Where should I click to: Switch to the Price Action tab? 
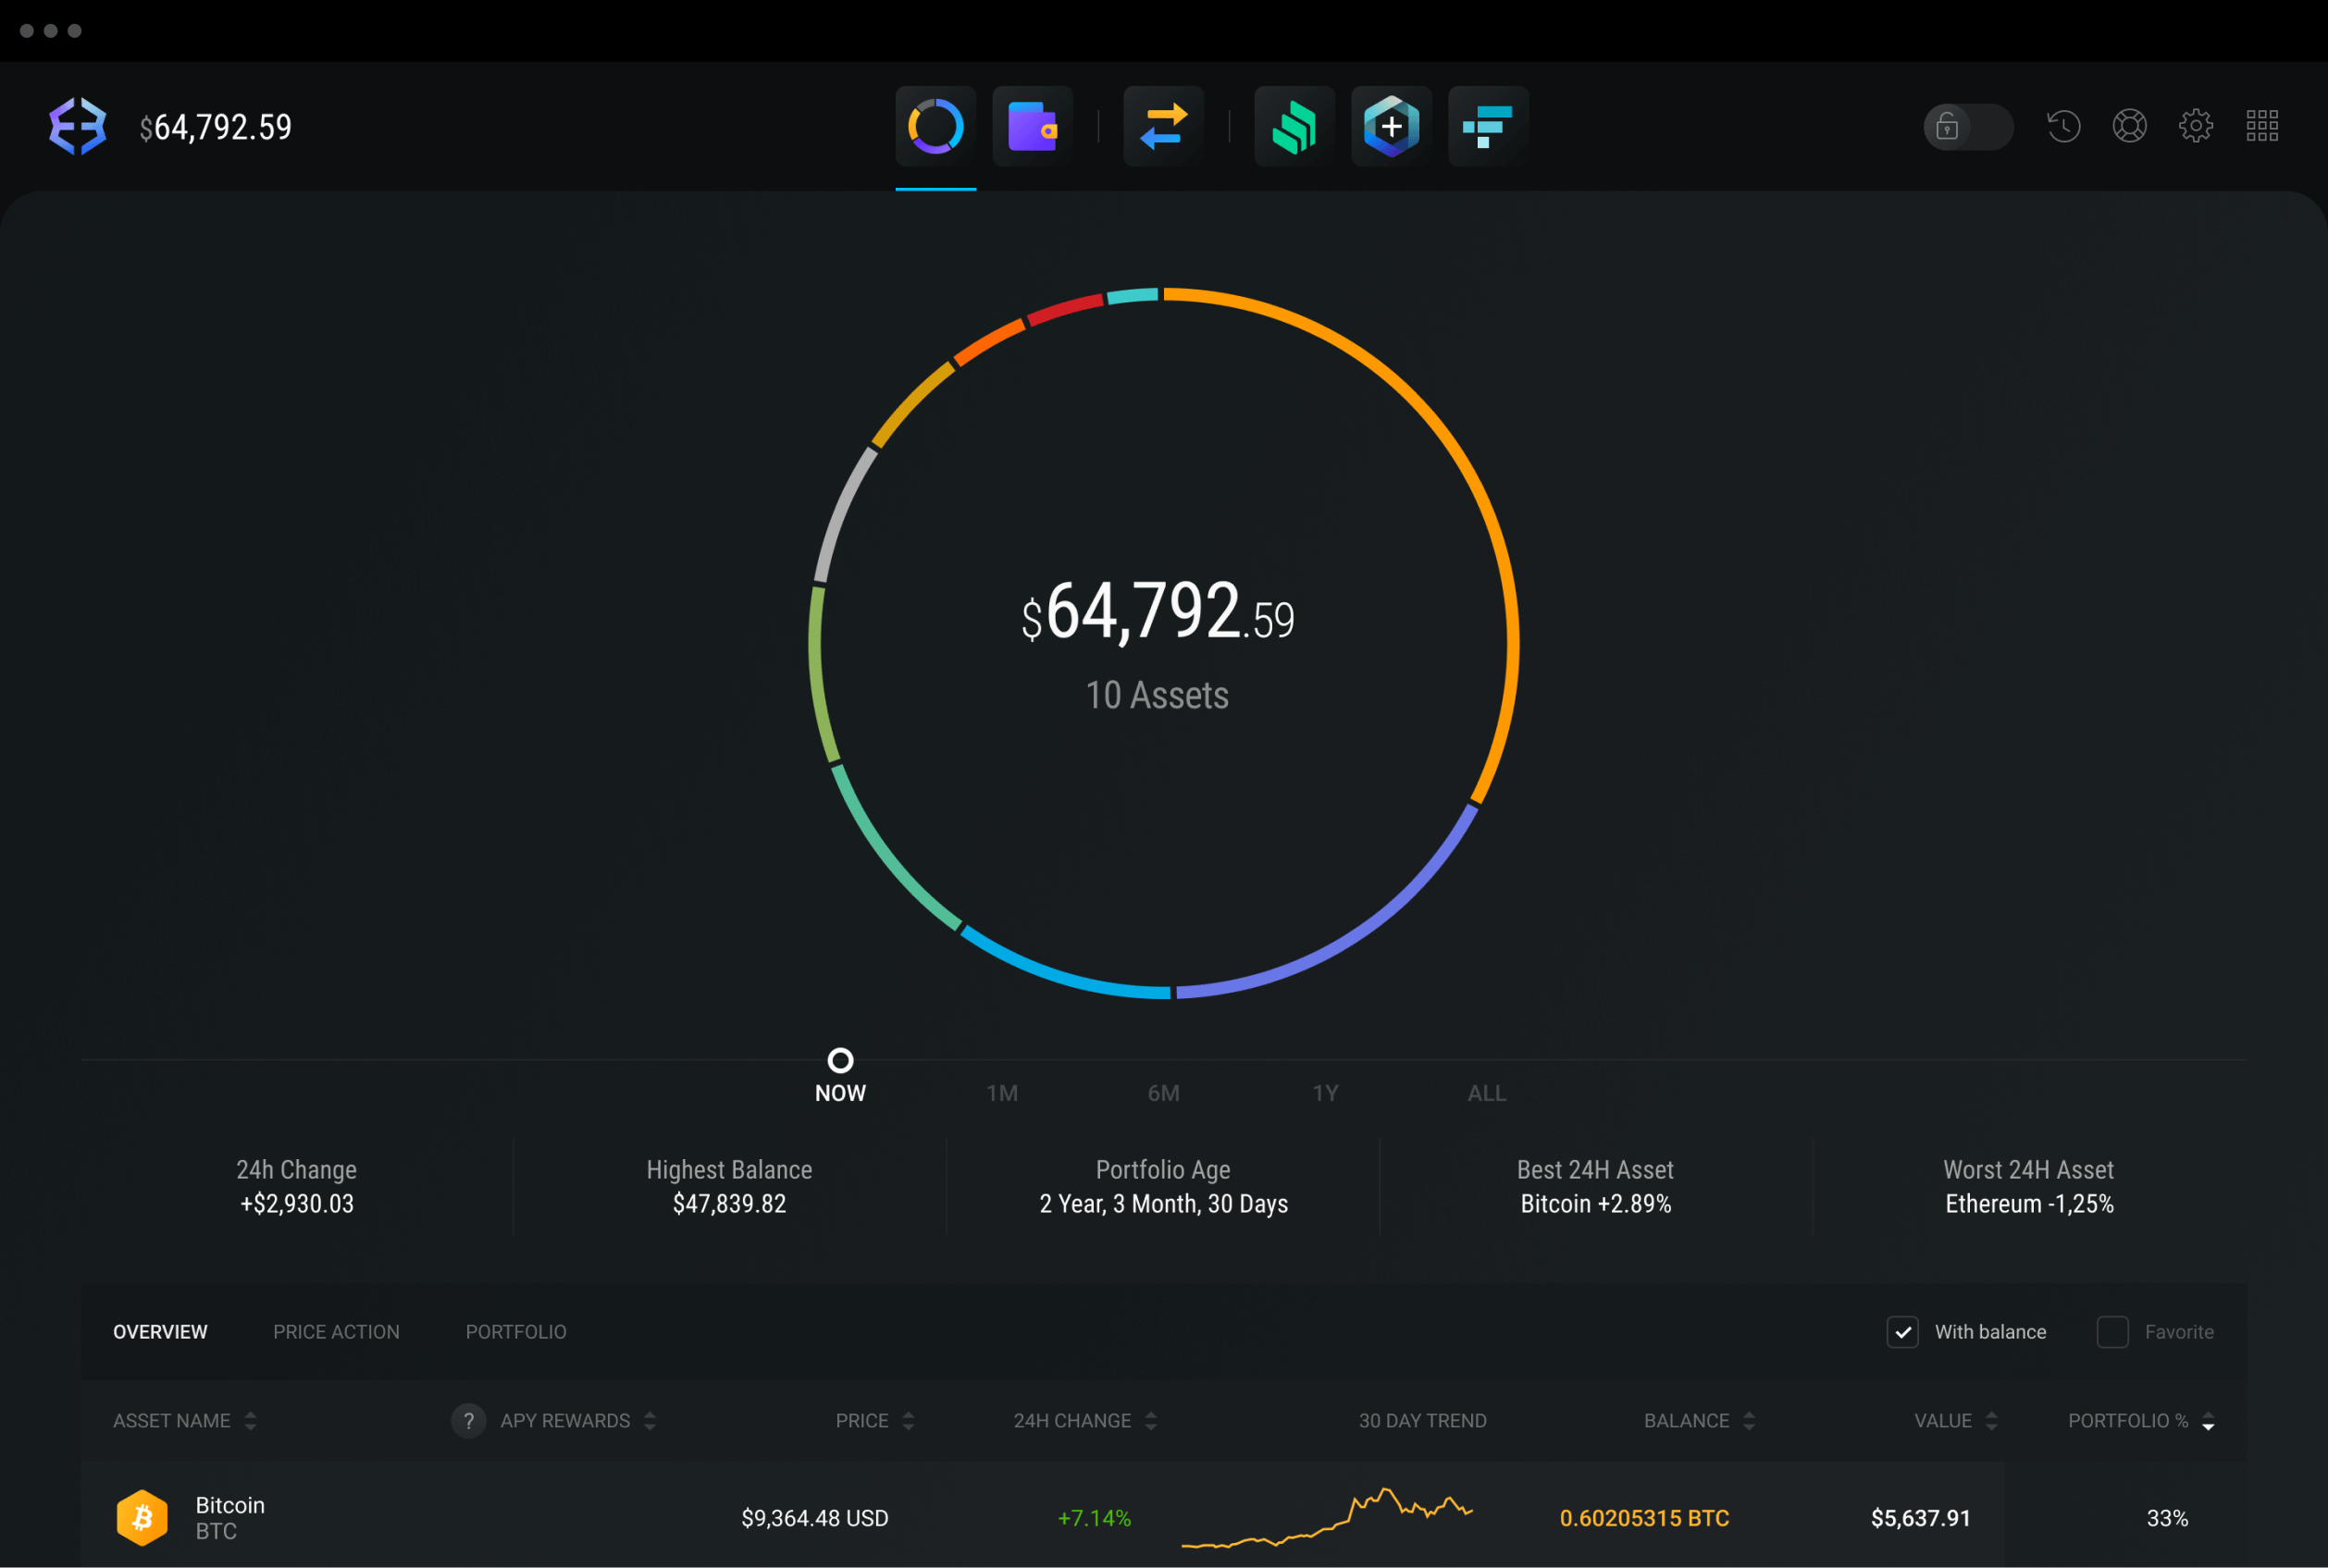point(336,1331)
